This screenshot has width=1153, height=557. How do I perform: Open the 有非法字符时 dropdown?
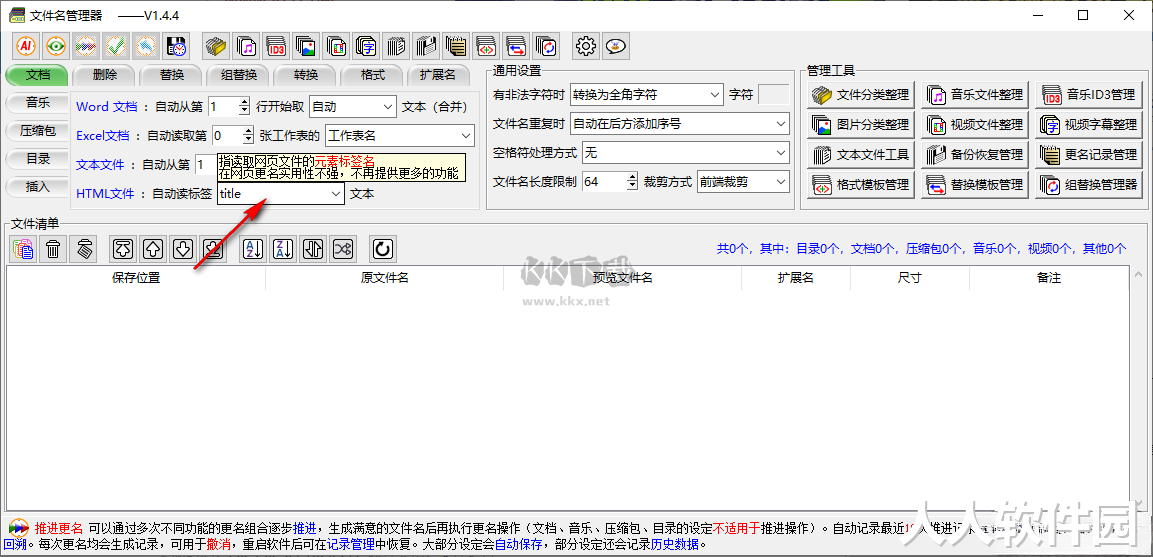(647, 94)
